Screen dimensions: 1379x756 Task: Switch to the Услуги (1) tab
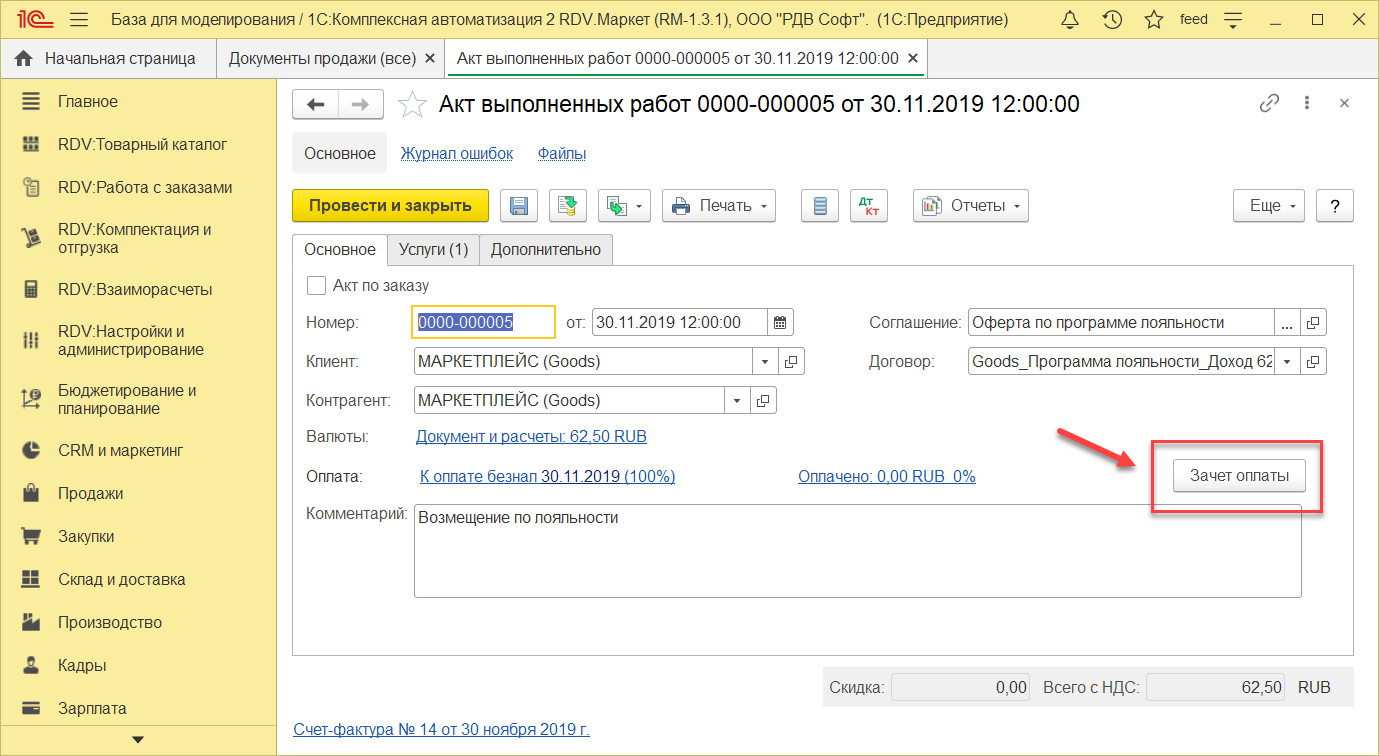(433, 249)
